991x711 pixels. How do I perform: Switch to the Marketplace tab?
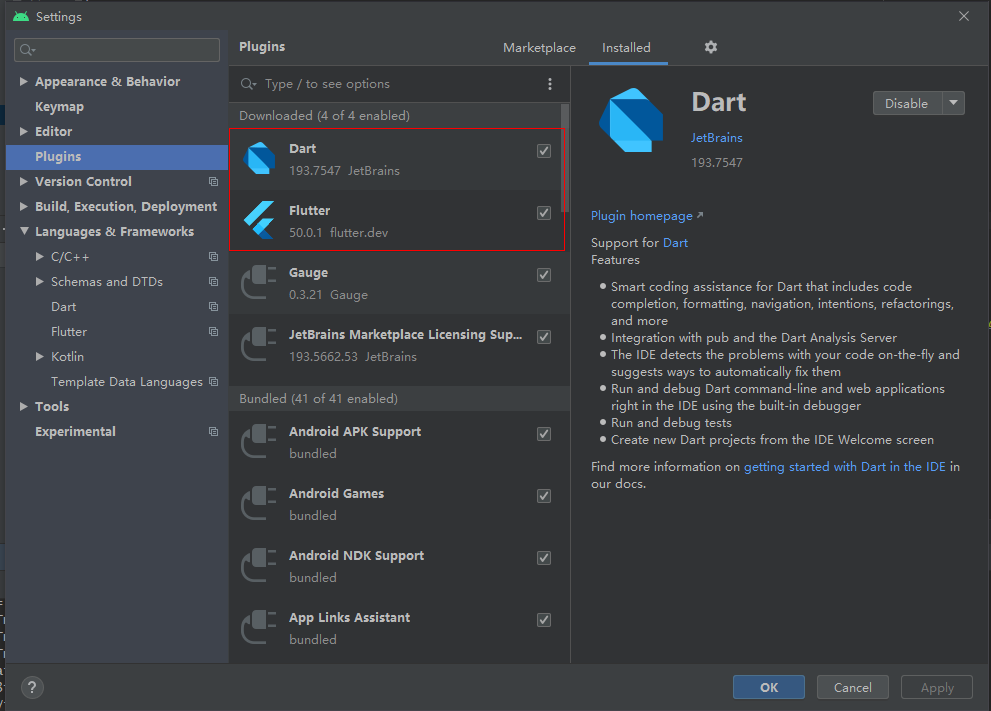(539, 48)
